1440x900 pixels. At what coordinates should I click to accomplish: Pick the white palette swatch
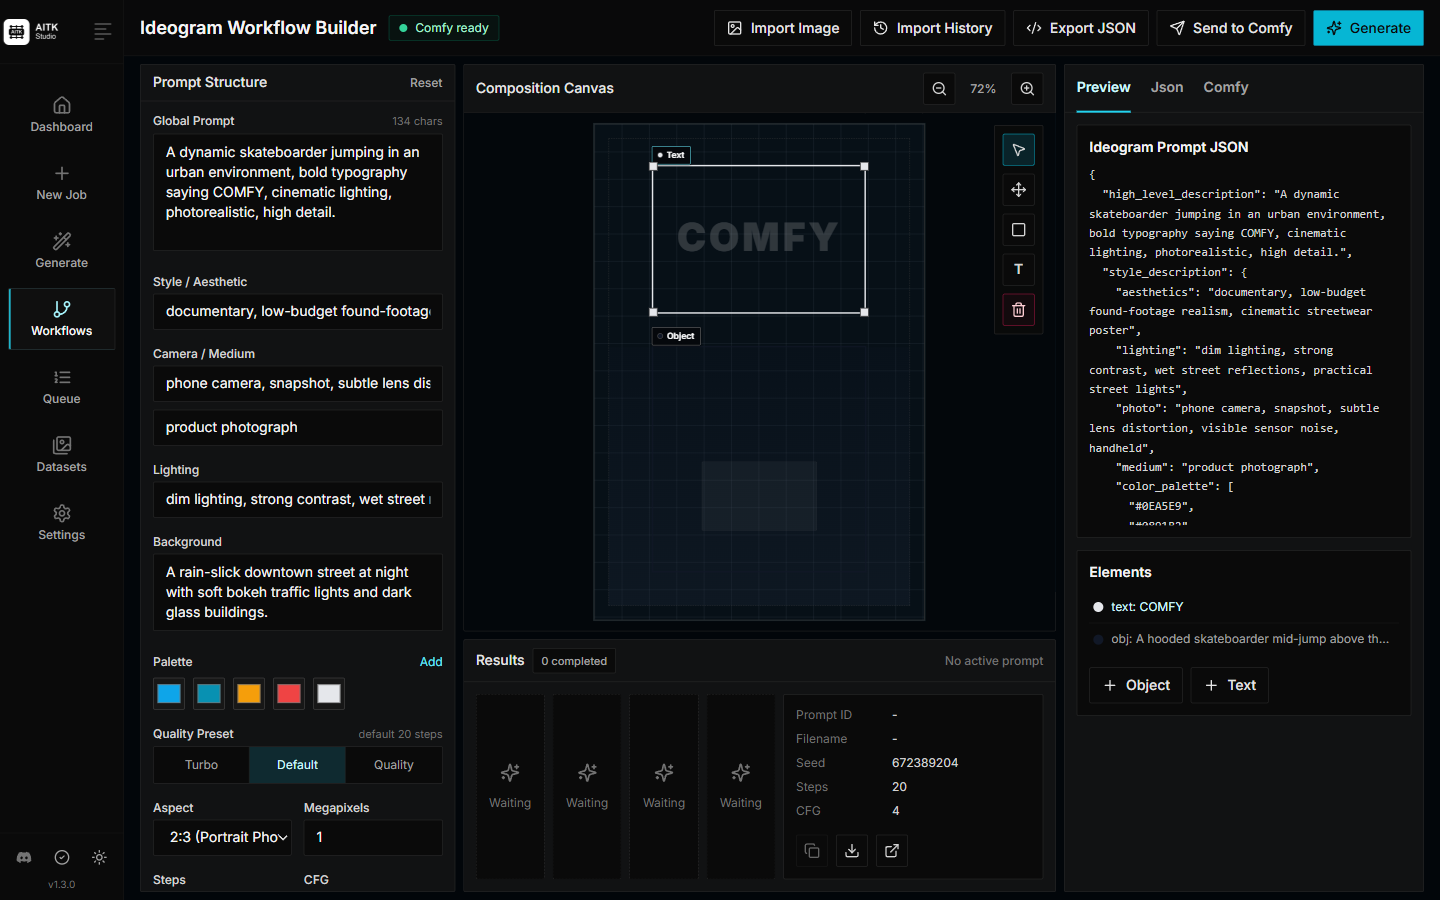click(x=329, y=693)
